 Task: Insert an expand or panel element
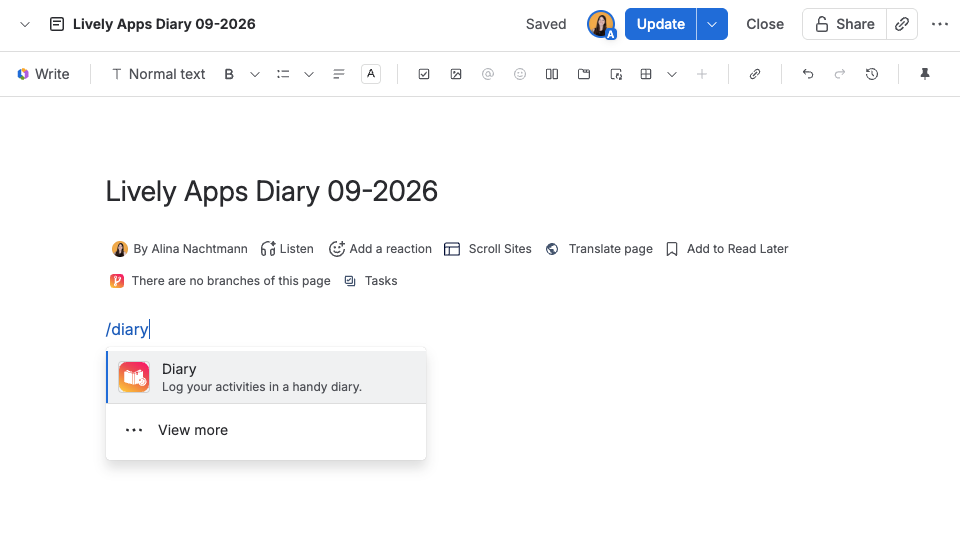click(x=584, y=74)
